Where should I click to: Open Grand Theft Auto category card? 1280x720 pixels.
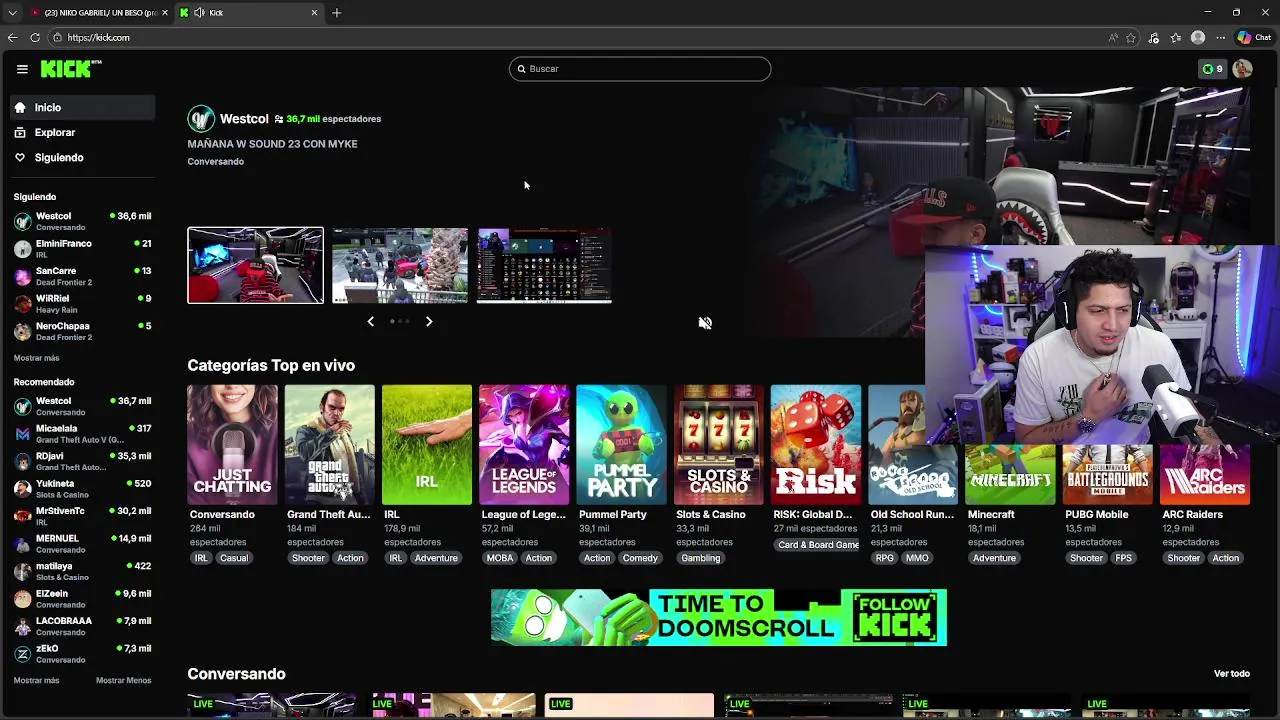coord(330,445)
